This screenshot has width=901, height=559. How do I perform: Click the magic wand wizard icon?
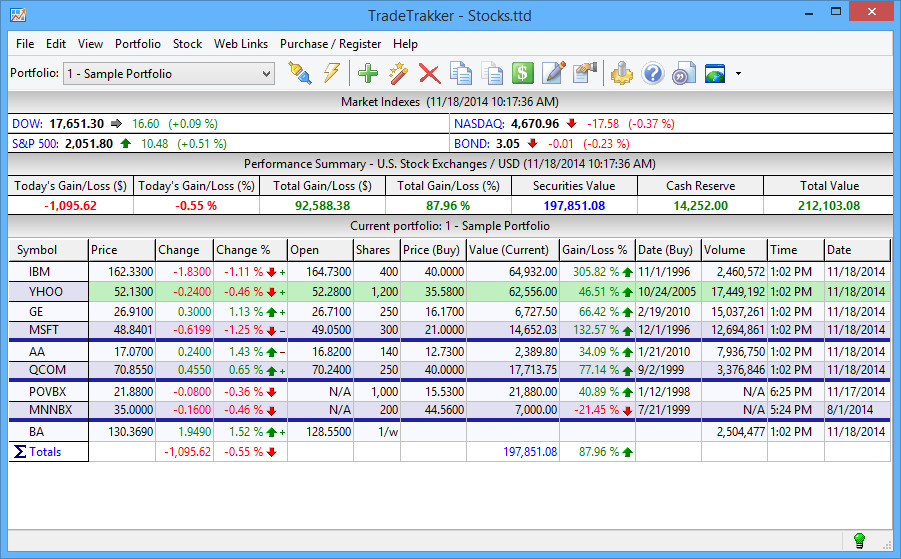398,74
